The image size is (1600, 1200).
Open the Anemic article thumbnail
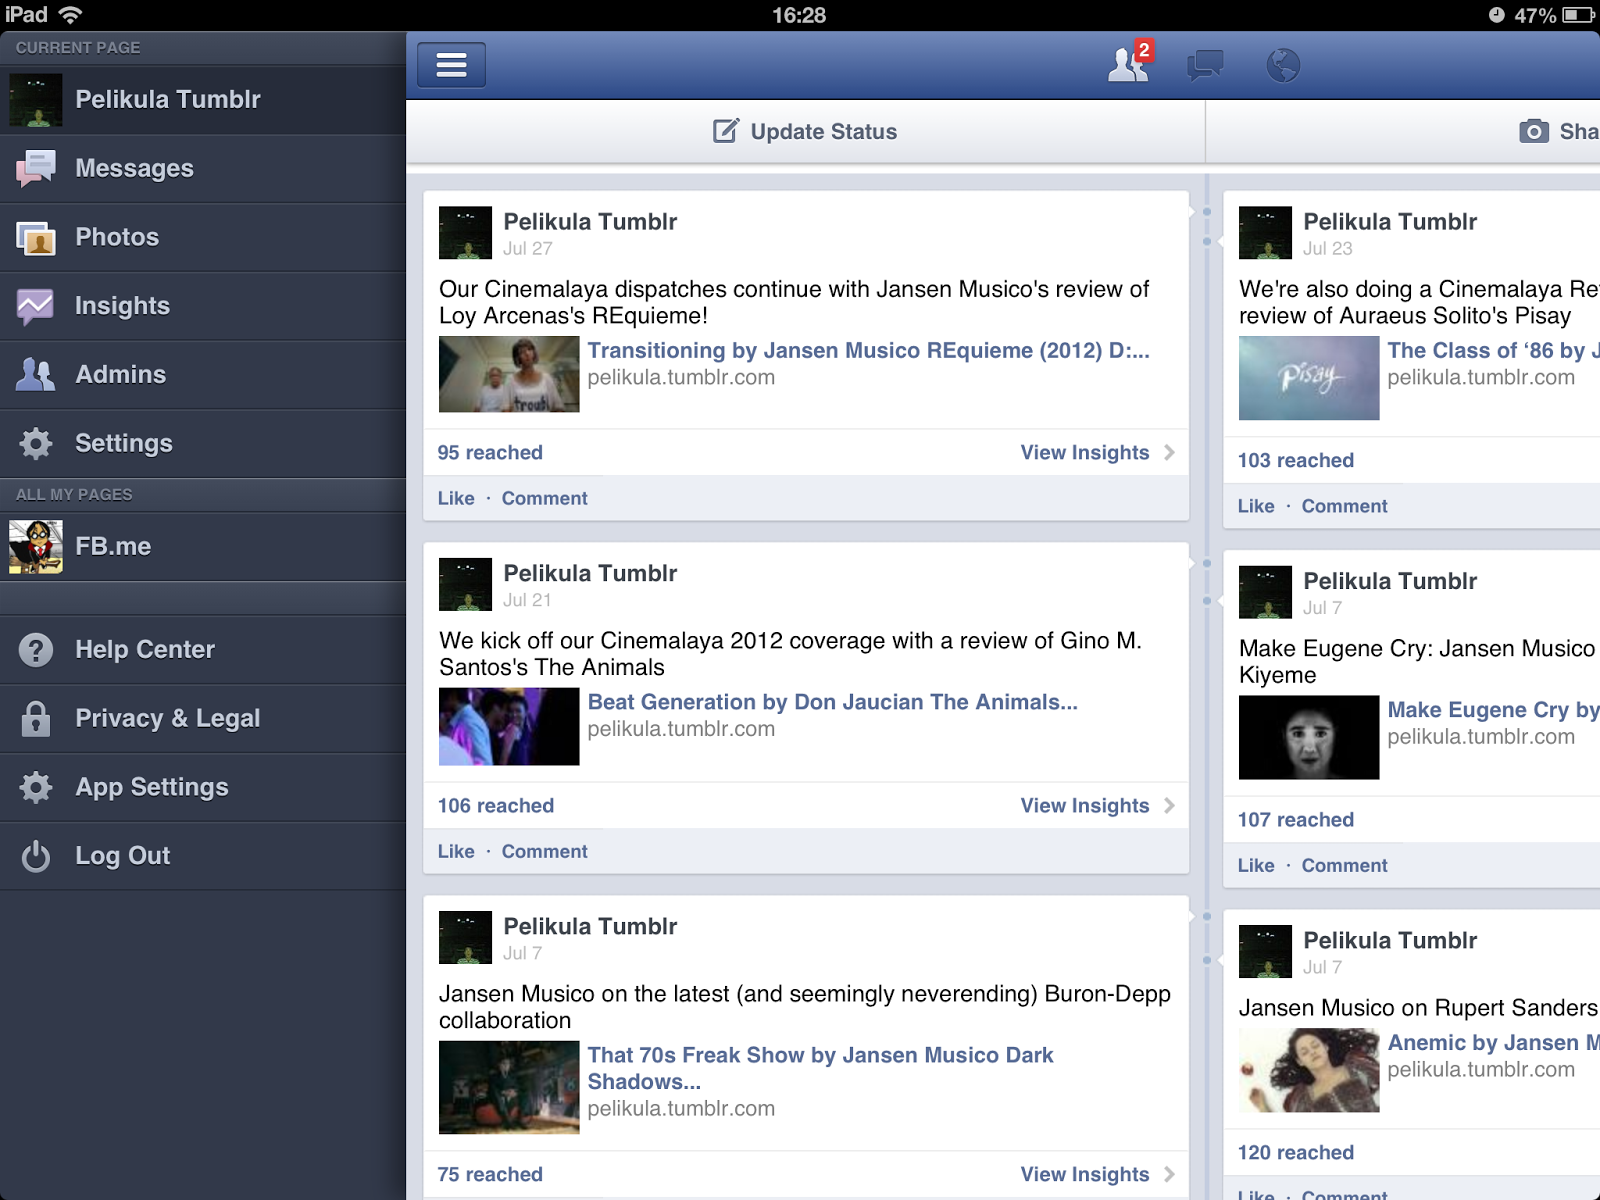point(1309,1070)
